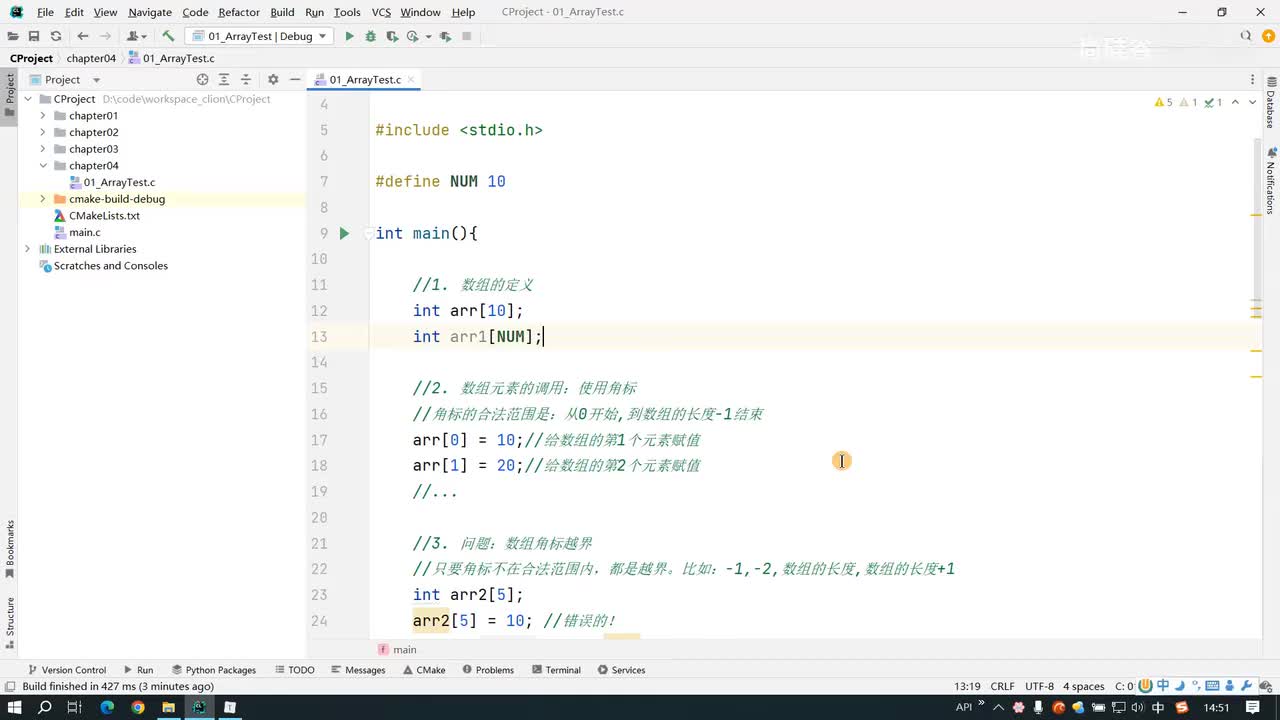Viewport: 1280px width, 720px height.
Task: Jump to the previous highlighted error arrow
Action: pyautogui.click(x=1235, y=102)
